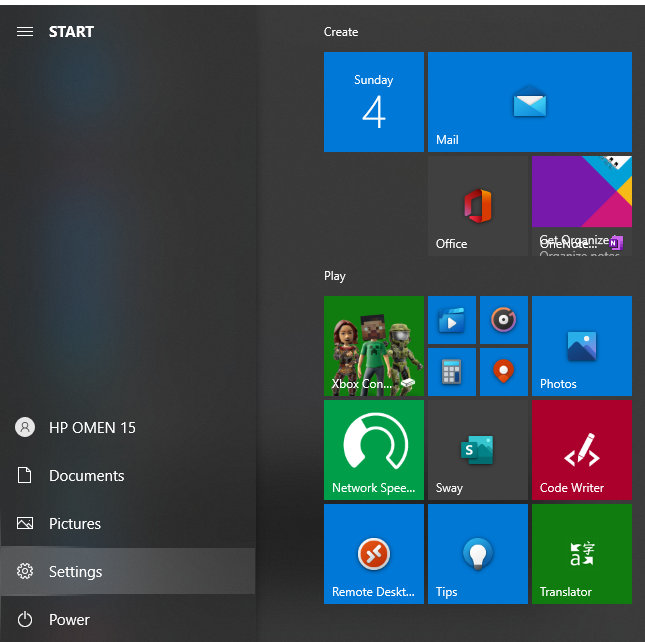Open the Tips tile
Screen dimensions: 645x642
(x=477, y=553)
